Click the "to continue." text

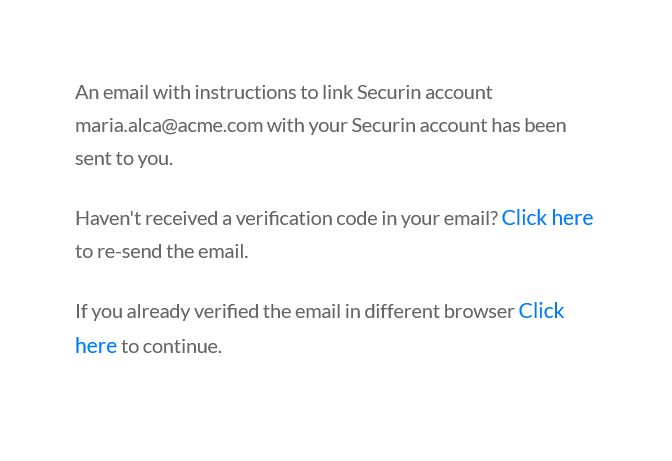coord(171,346)
